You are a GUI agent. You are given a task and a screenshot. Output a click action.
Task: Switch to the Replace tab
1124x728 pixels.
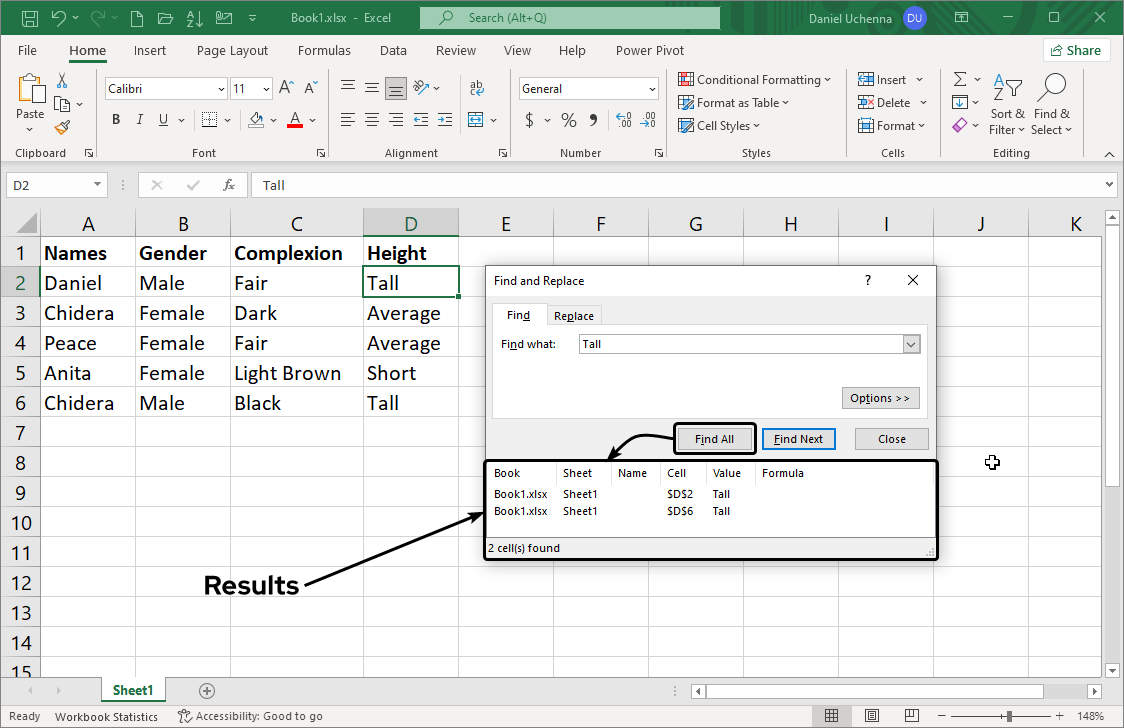point(574,316)
